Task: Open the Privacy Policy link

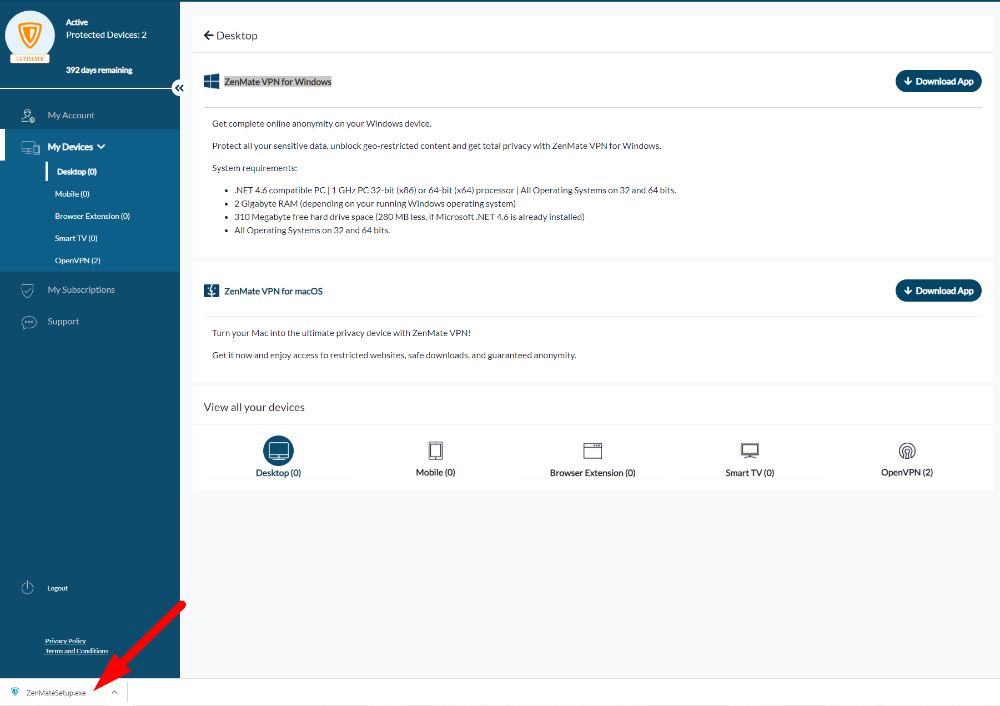Action: click(65, 641)
